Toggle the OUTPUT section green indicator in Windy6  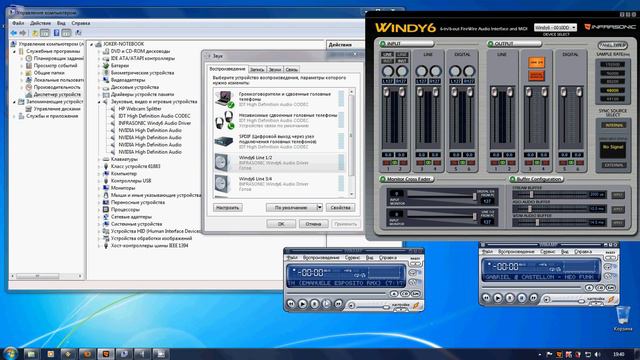(x=490, y=44)
